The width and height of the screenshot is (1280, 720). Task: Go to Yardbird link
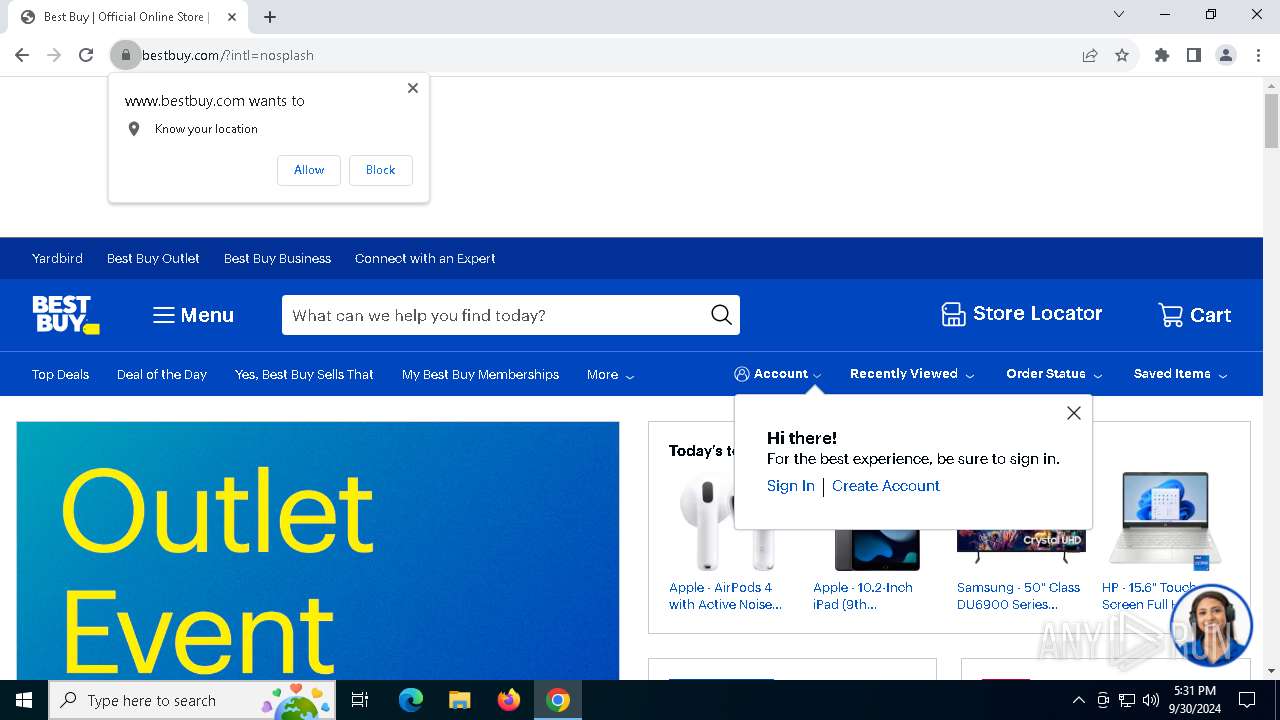click(57, 258)
